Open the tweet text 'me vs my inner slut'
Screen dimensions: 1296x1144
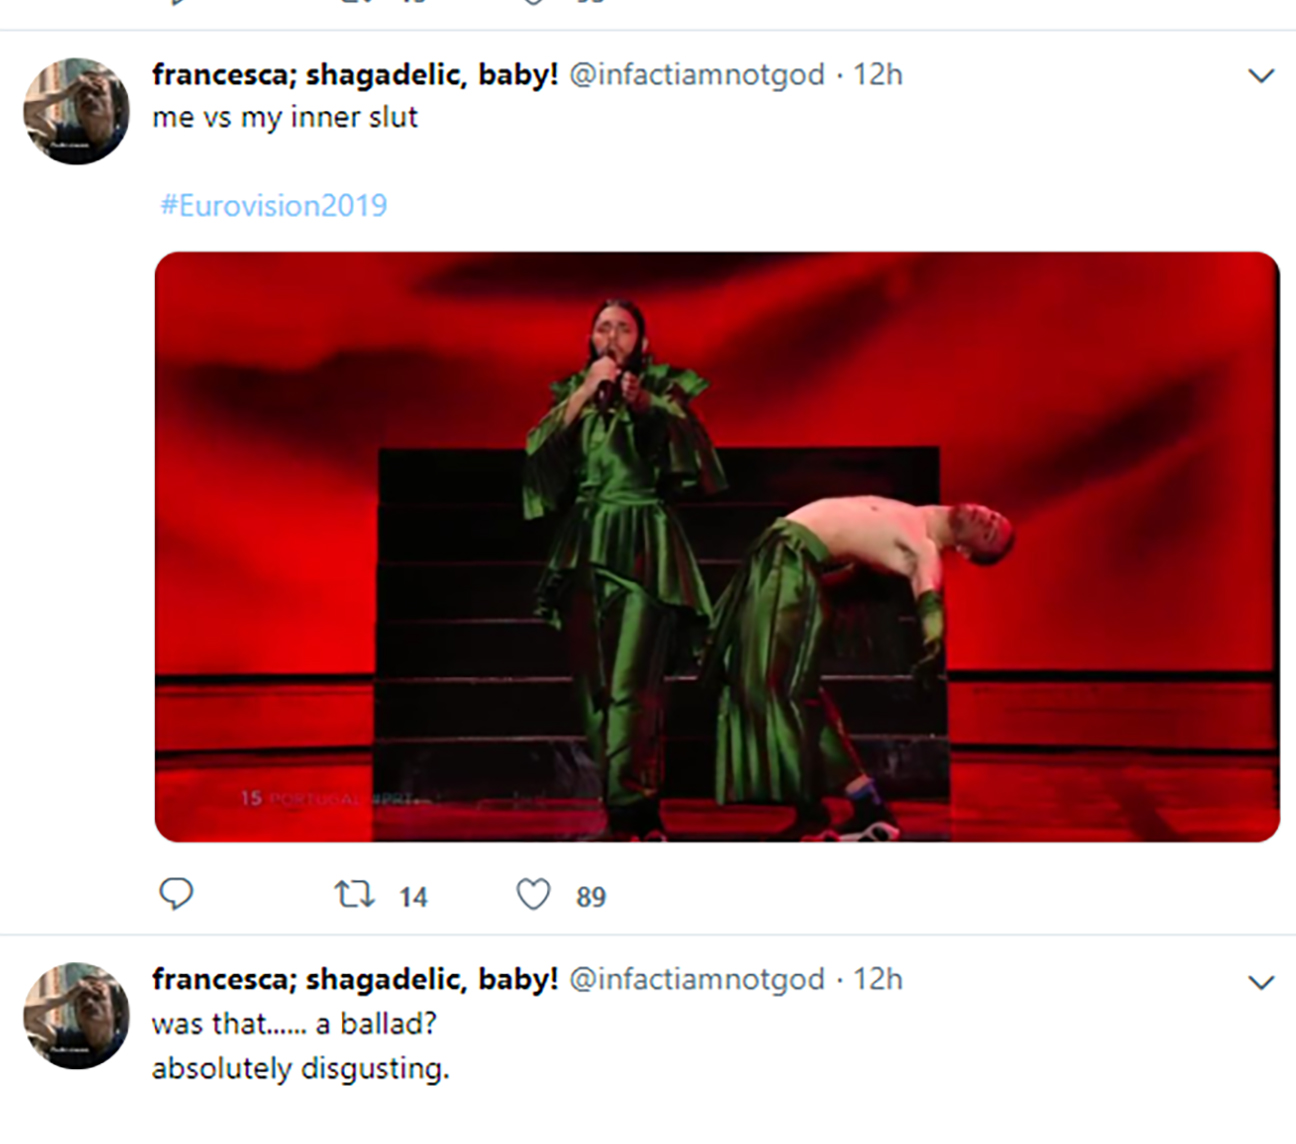point(285,118)
